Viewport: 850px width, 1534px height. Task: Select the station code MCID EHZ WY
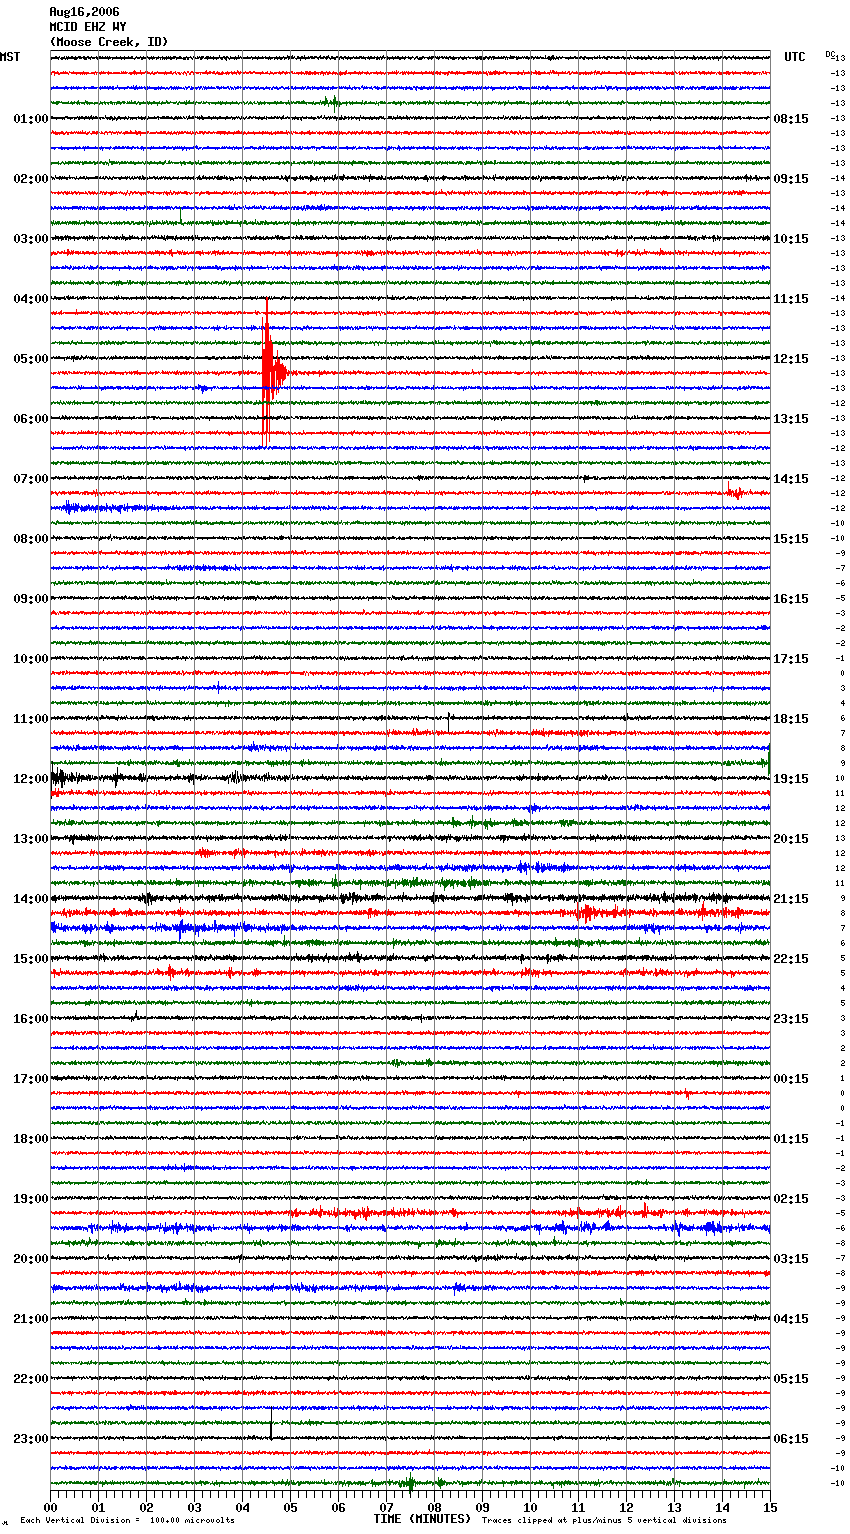88,27
